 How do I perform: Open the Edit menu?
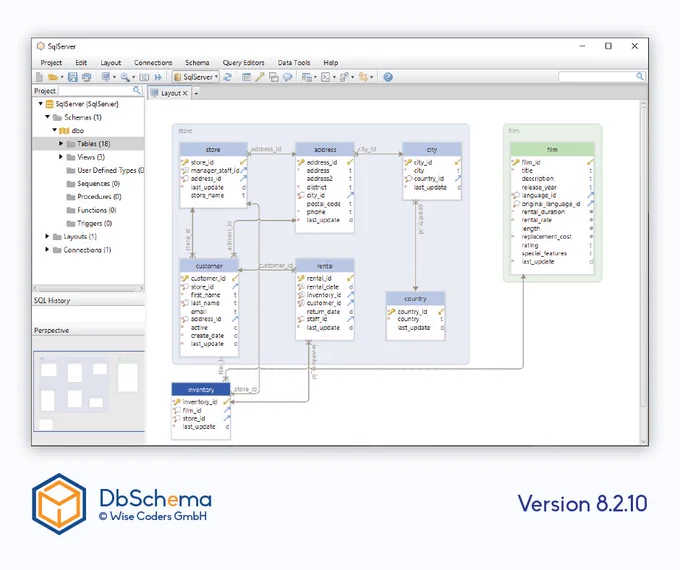(81, 63)
